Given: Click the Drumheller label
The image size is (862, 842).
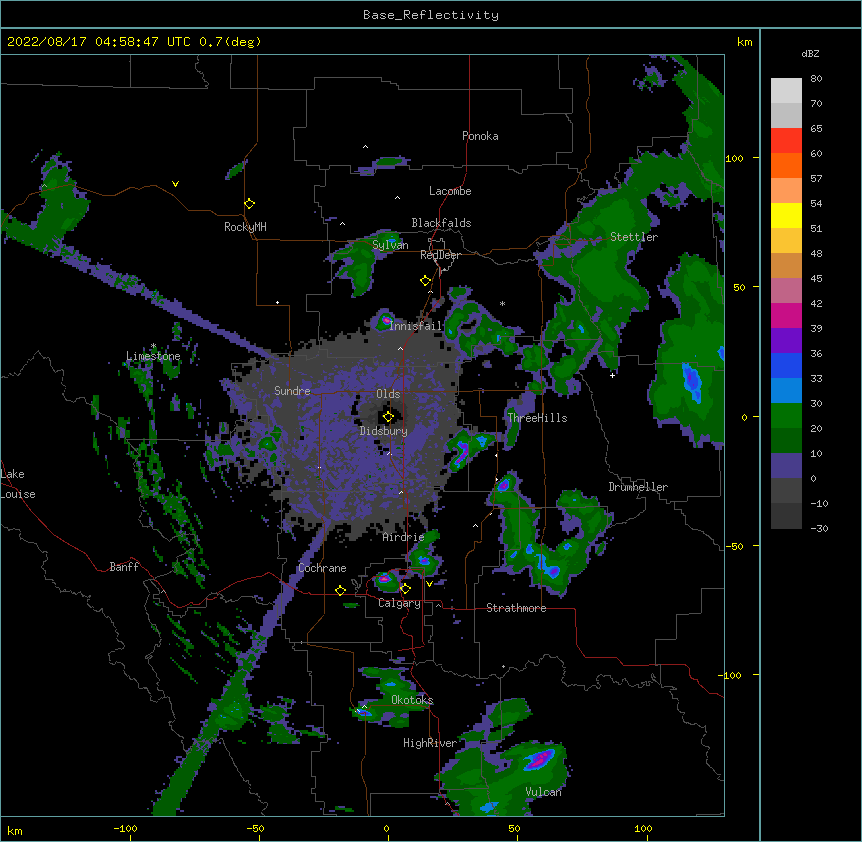Looking at the screenshot, I should pos(638,487).
